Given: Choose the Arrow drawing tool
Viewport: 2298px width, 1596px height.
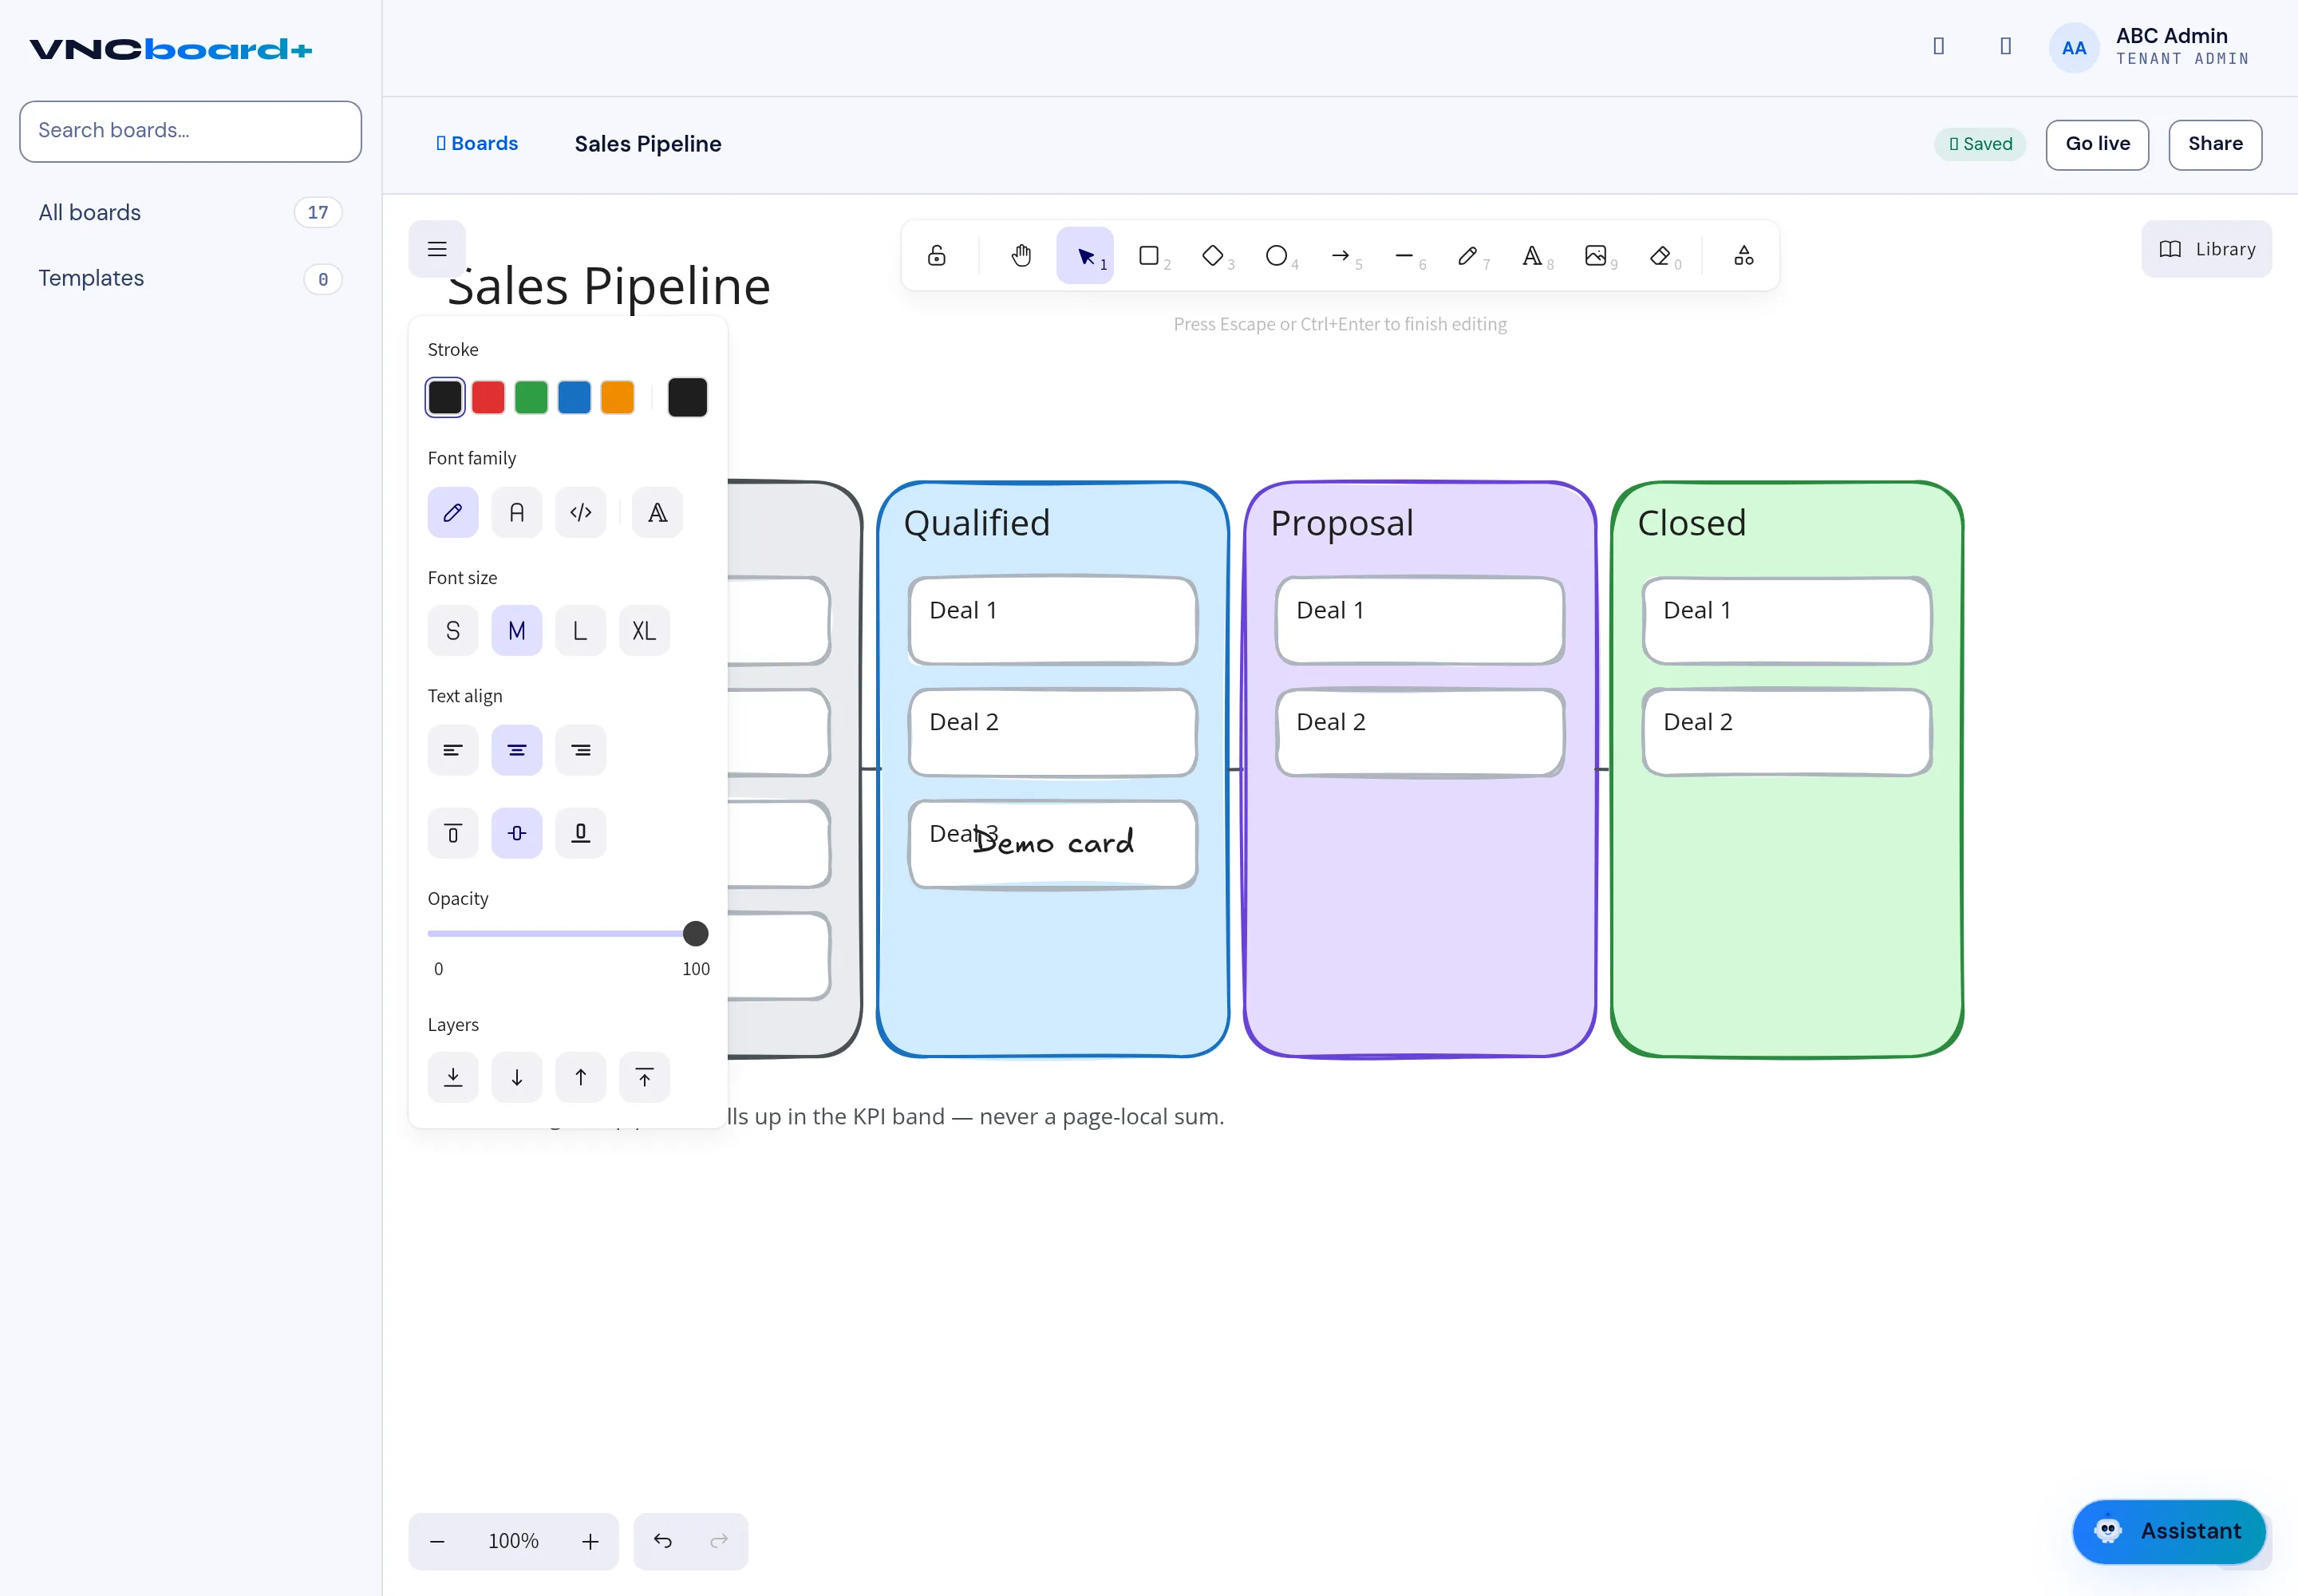Looking at the screenshot, I should click(1341, 256).
